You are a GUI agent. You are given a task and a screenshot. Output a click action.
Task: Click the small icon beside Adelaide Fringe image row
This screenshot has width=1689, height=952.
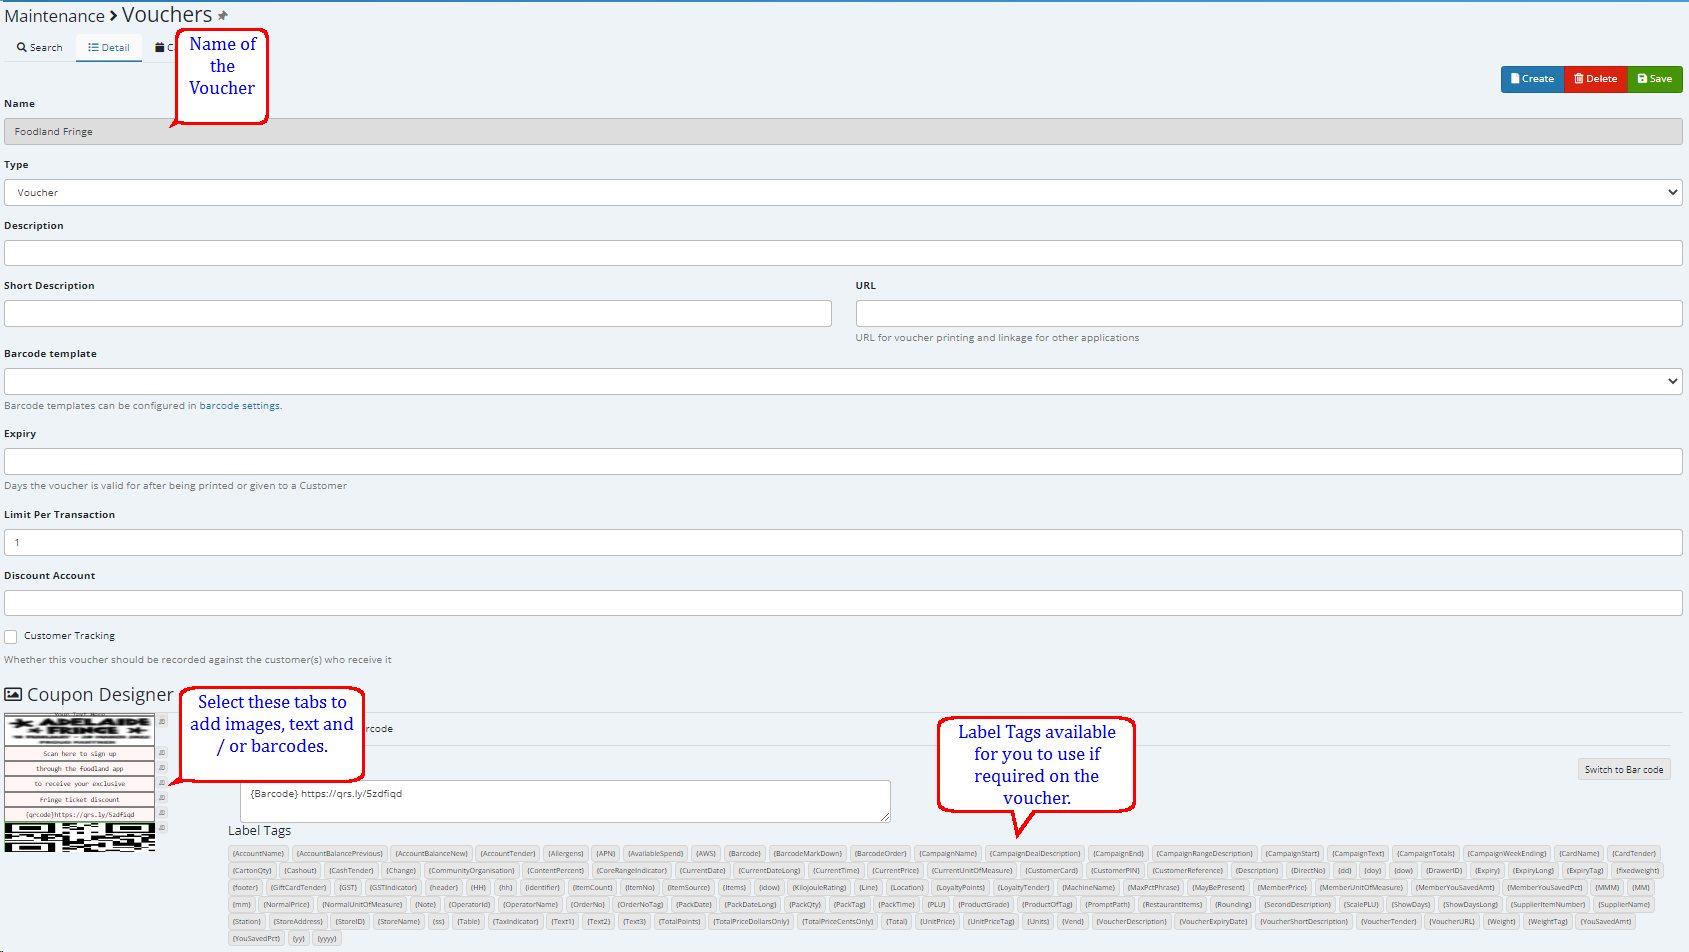[x=162, y=721]
